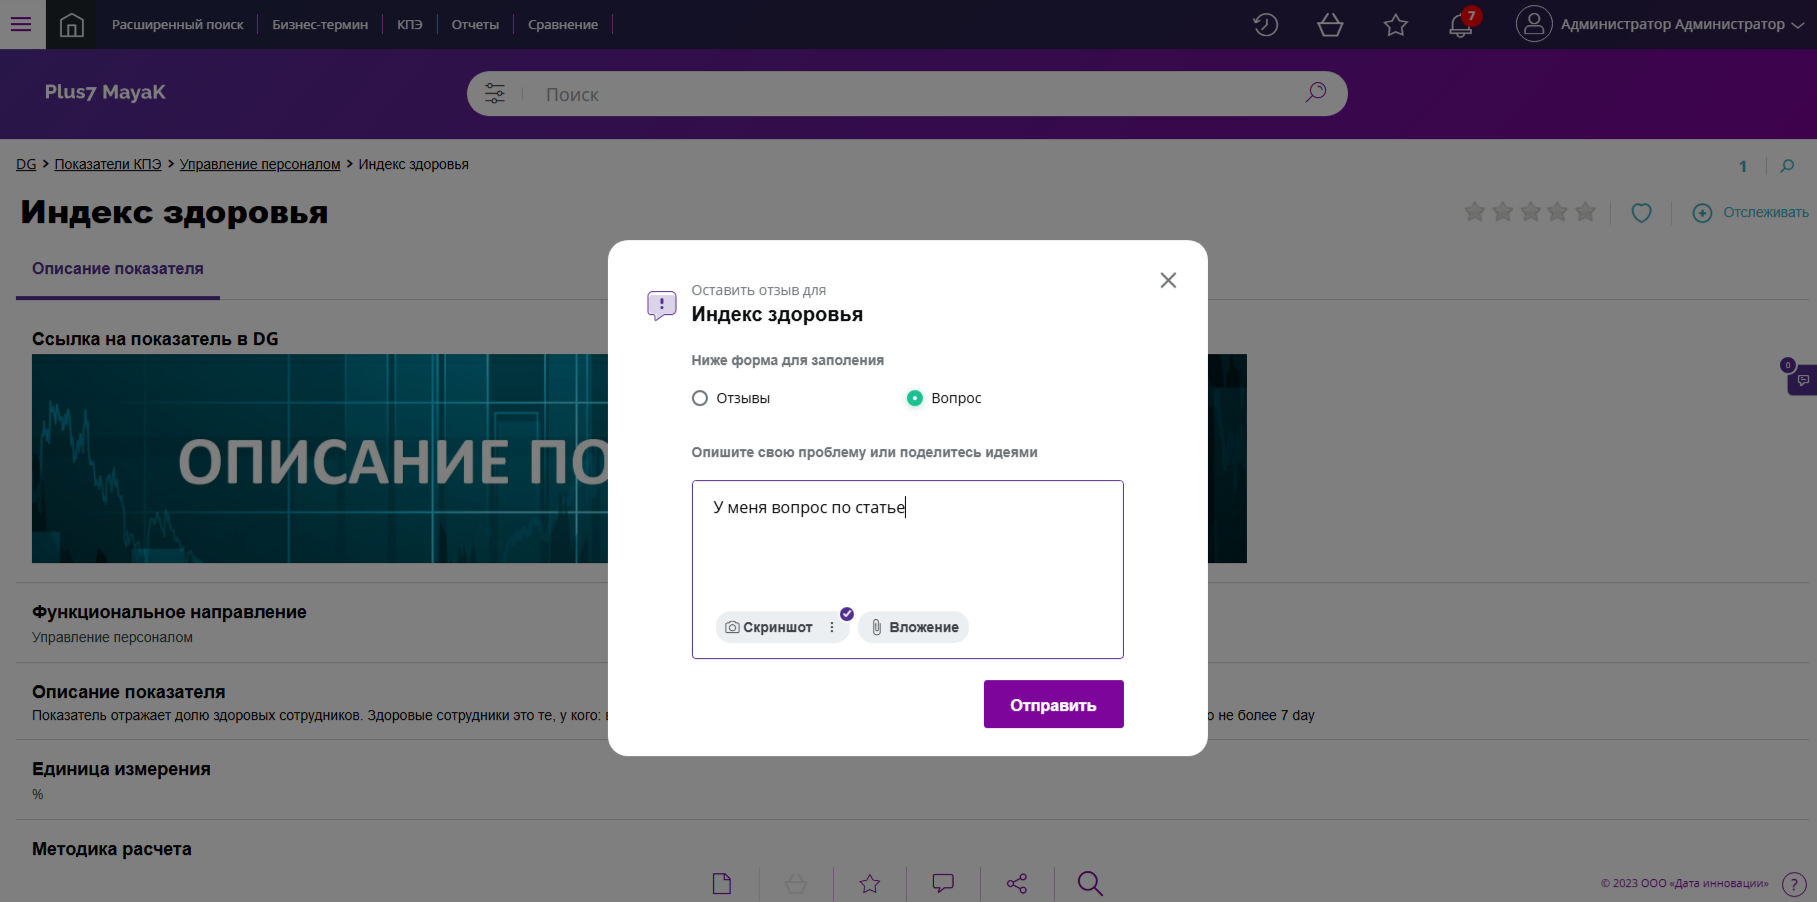Follow the Управление персоналом breadcrumb link
The width and height of the screenshot is (1817, 902).
pos(260,164)
